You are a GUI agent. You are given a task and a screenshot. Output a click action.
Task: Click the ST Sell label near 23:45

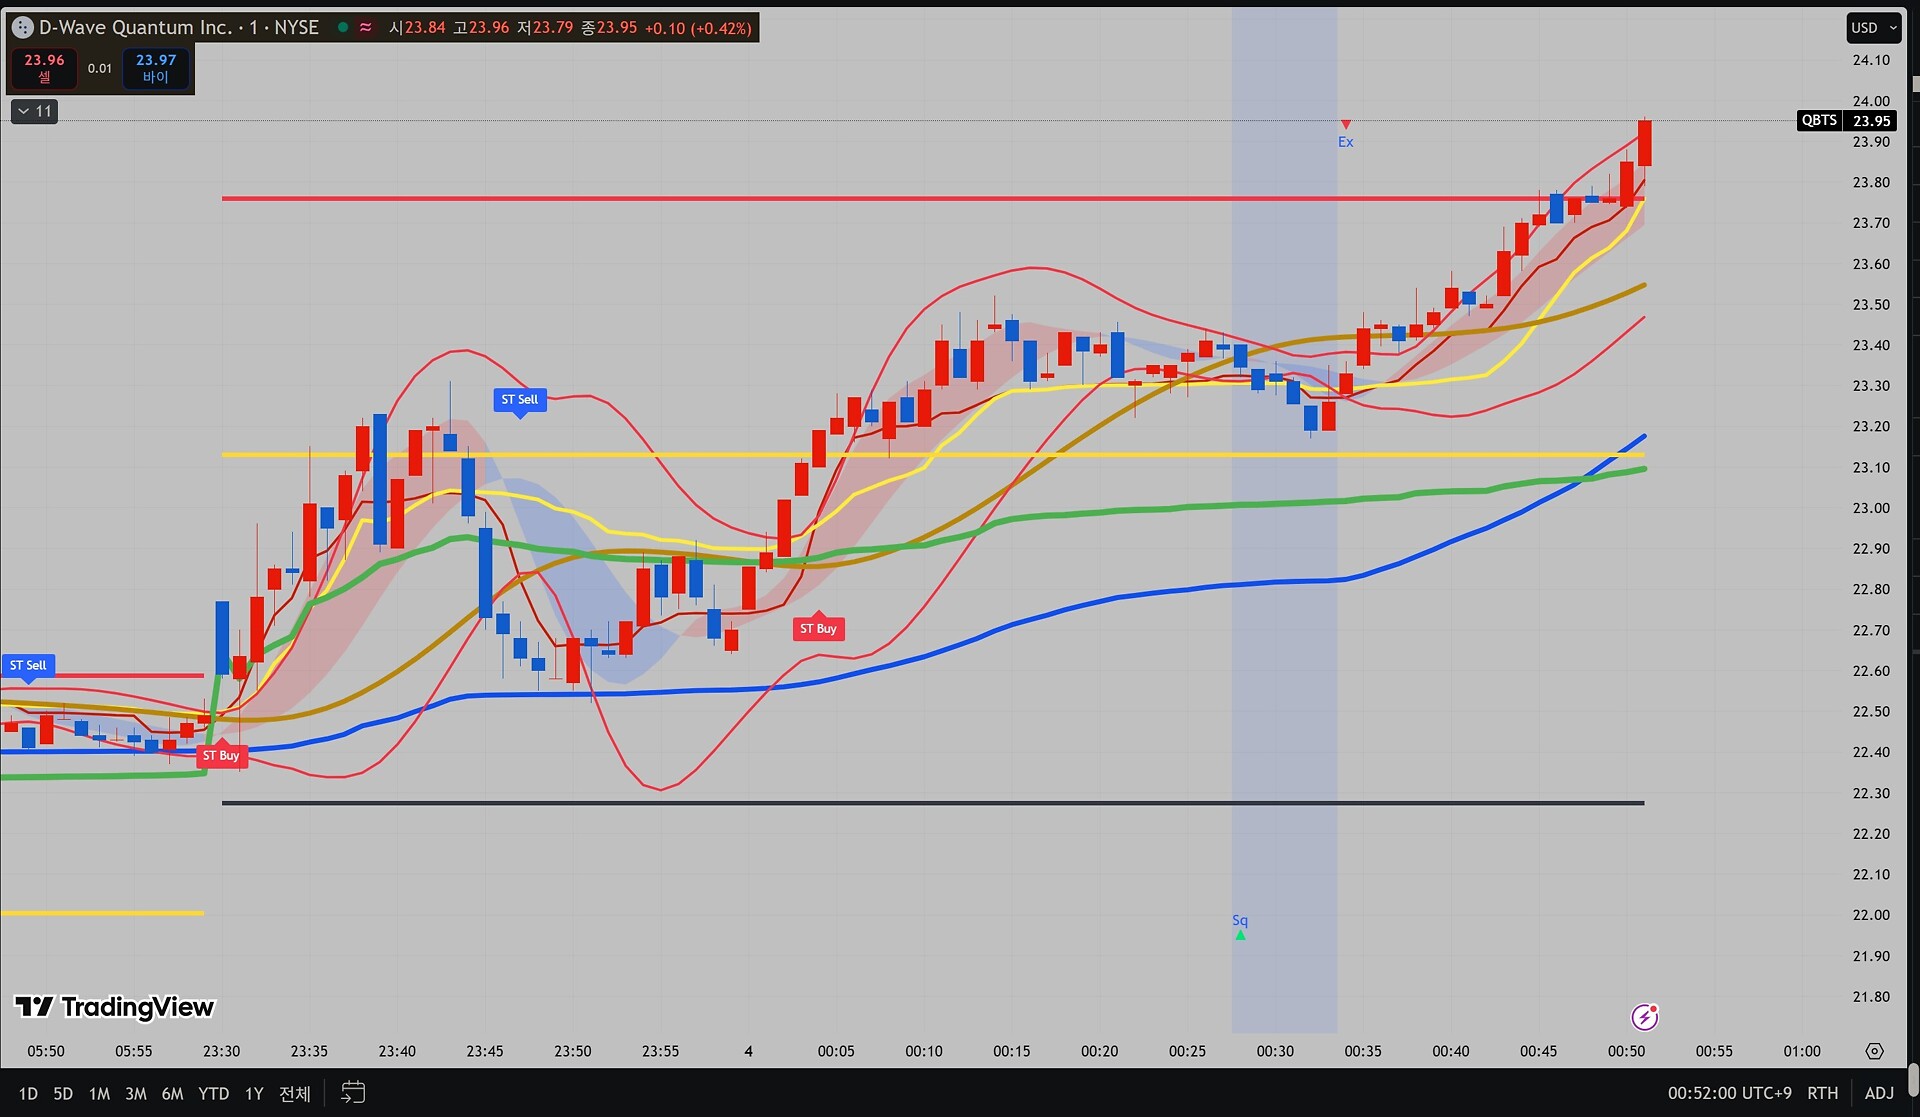519,399
